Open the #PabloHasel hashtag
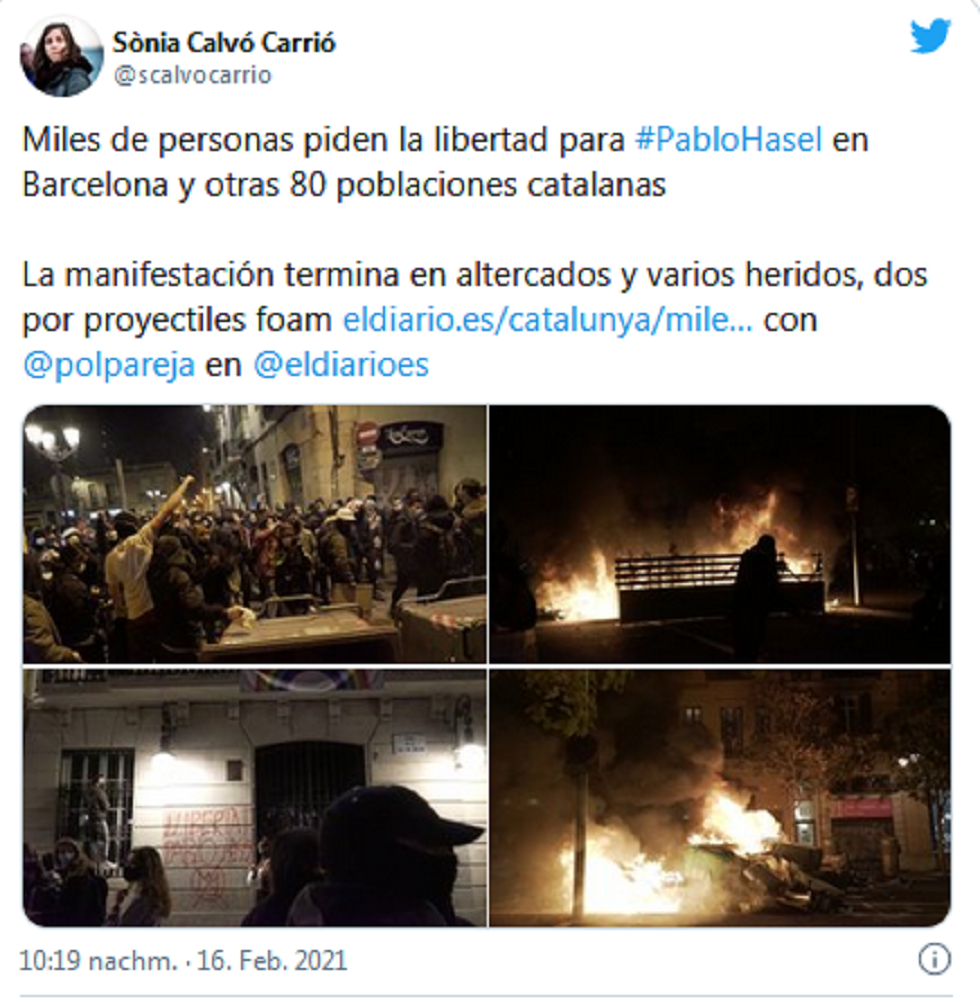 (728, 140)
